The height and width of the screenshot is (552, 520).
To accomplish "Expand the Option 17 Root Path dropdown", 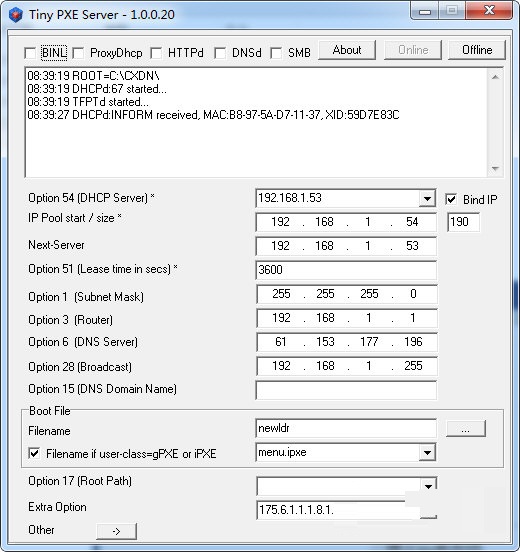I will (x=428, y=486).
